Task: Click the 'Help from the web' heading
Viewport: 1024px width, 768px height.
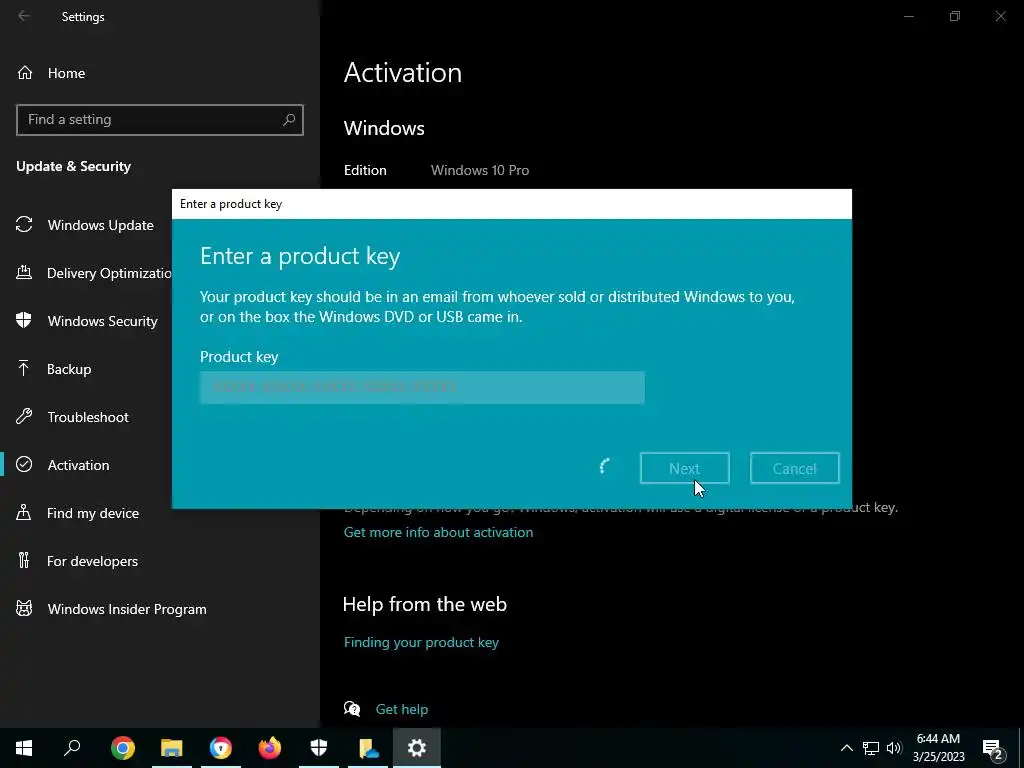Action: (424, 604)
